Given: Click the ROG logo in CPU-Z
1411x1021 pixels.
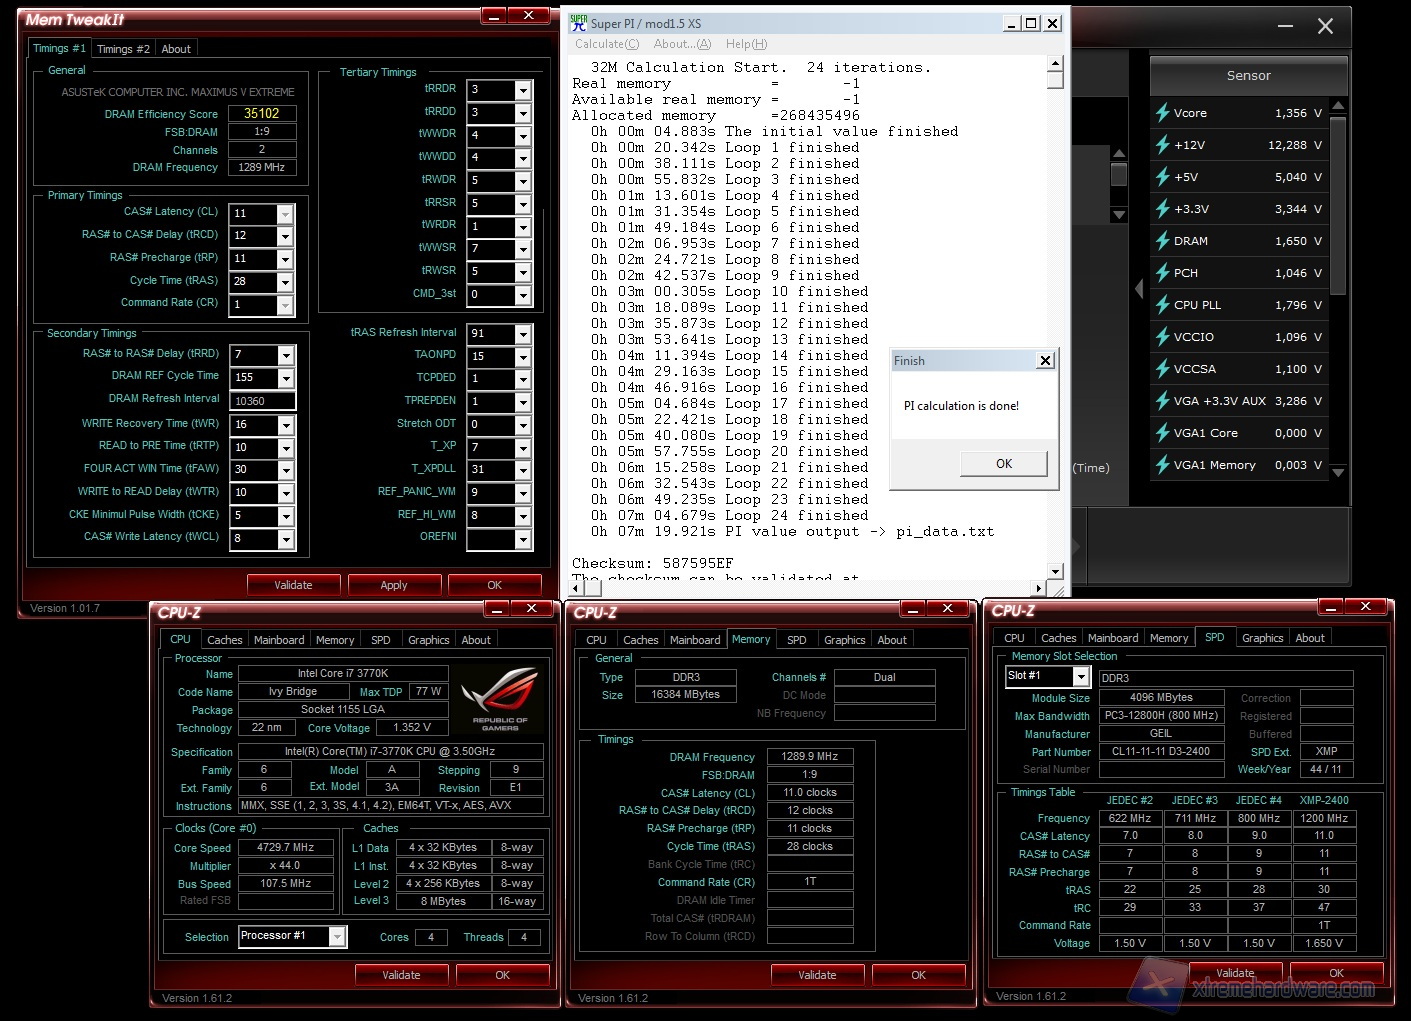Looking at the screenshot, I should pos(501,700).
